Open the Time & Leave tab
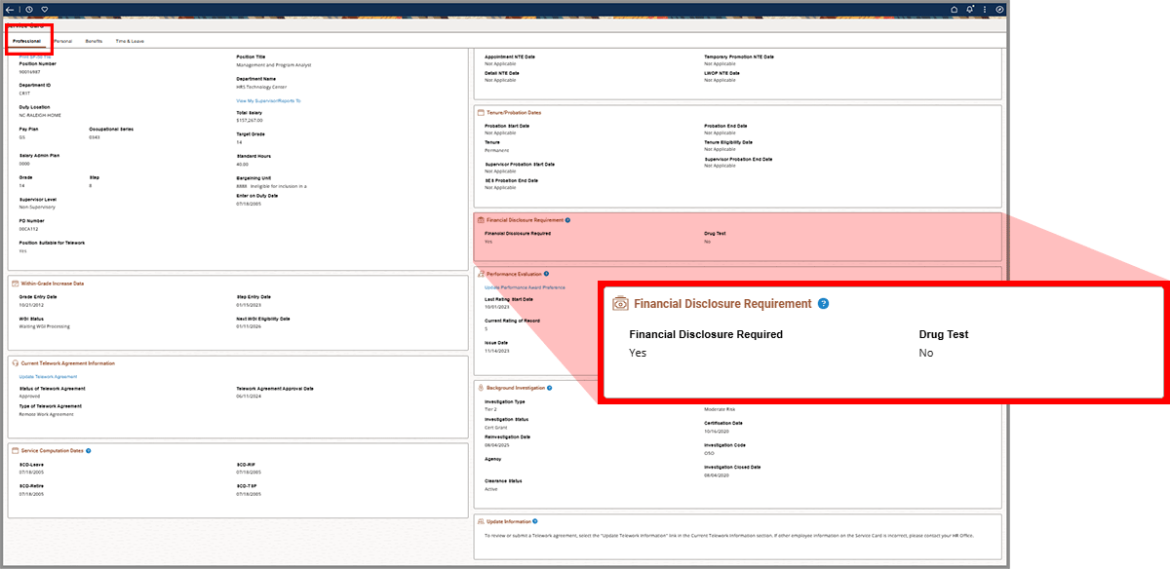Screen dimensions: 1170x569 point(129,41)
